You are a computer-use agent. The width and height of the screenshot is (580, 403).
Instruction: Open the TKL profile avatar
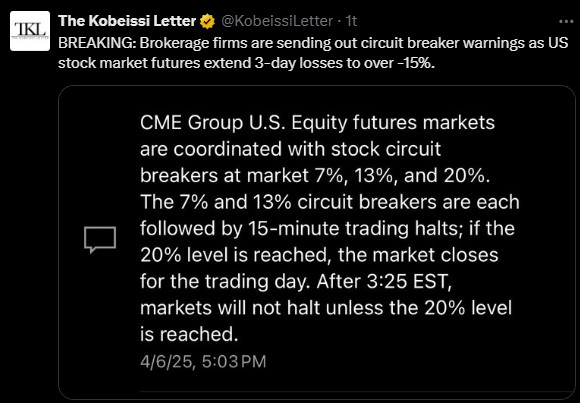(x=30, y=31)
